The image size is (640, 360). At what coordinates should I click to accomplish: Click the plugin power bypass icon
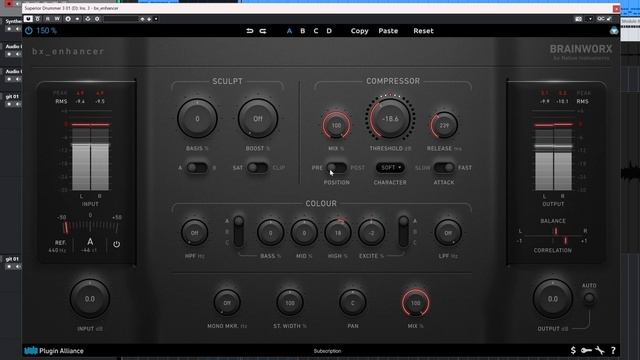[29, 31]
